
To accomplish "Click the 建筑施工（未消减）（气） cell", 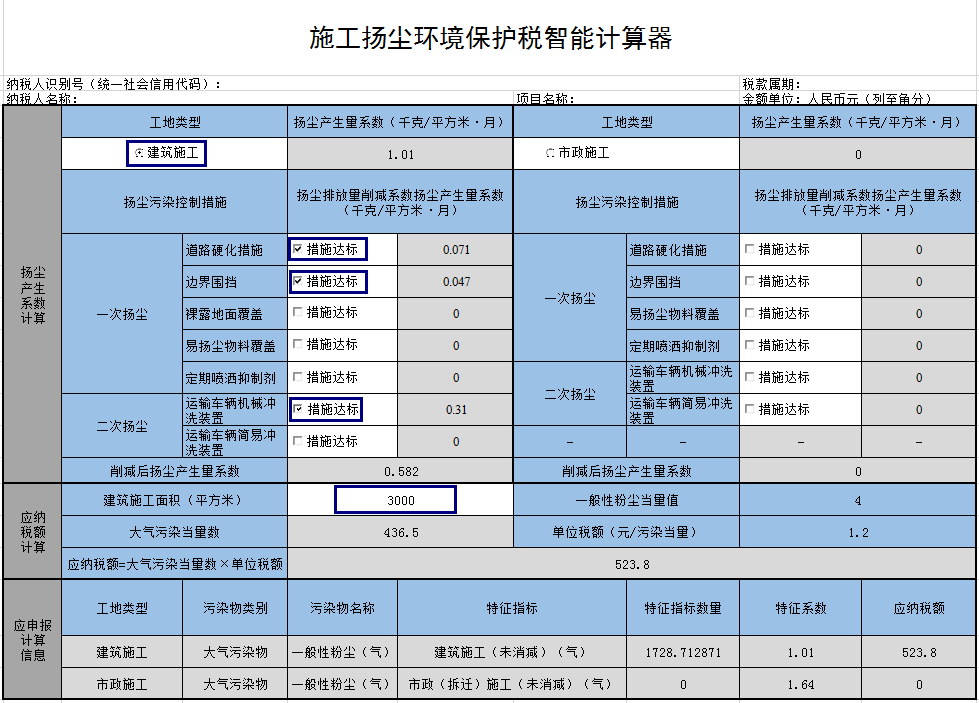I will pyautogui.click(x=512, y=652).
